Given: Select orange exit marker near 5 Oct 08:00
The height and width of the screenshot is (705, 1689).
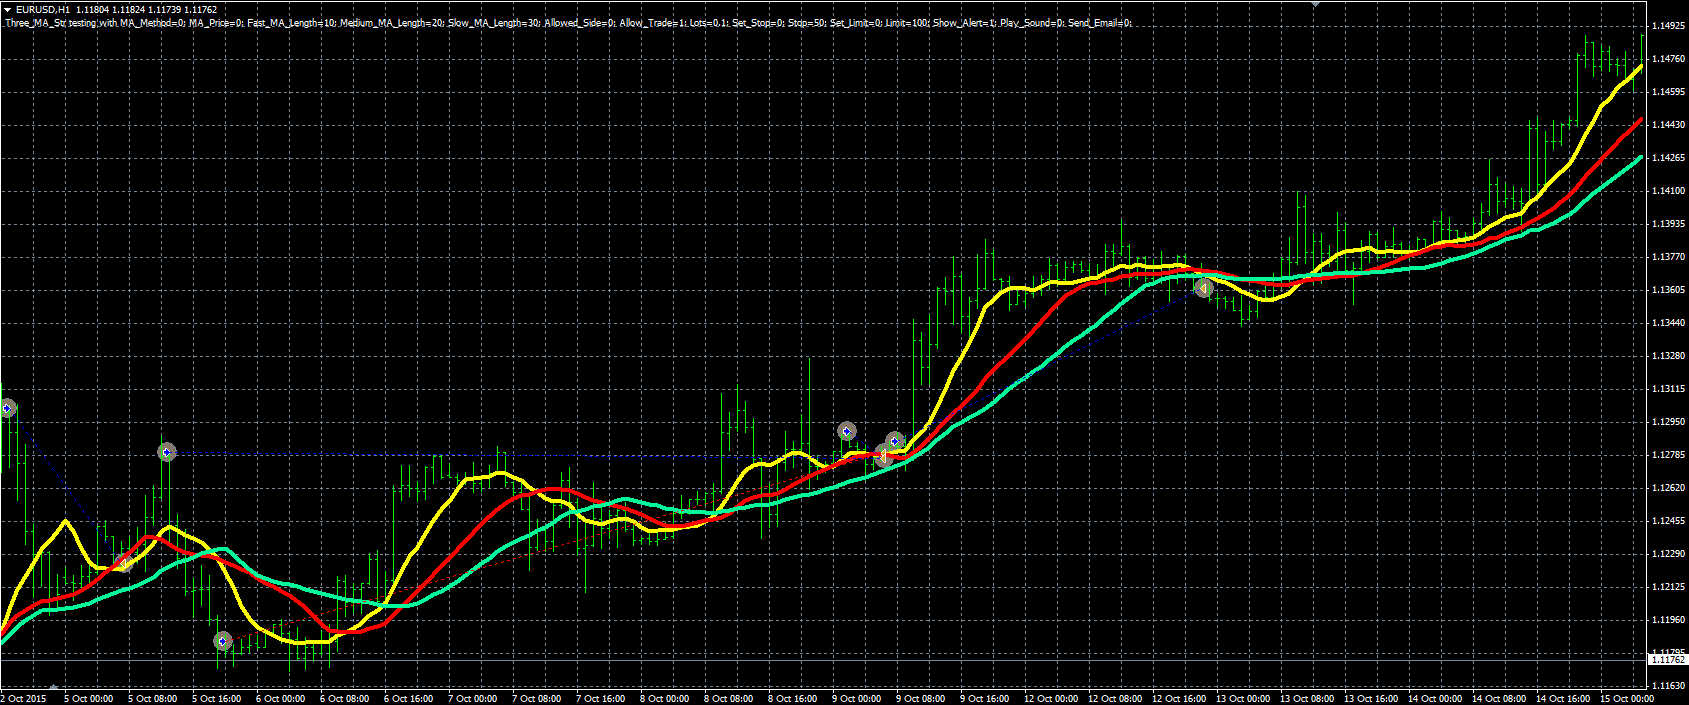Looking at the screenshot, I should (123, 564).
